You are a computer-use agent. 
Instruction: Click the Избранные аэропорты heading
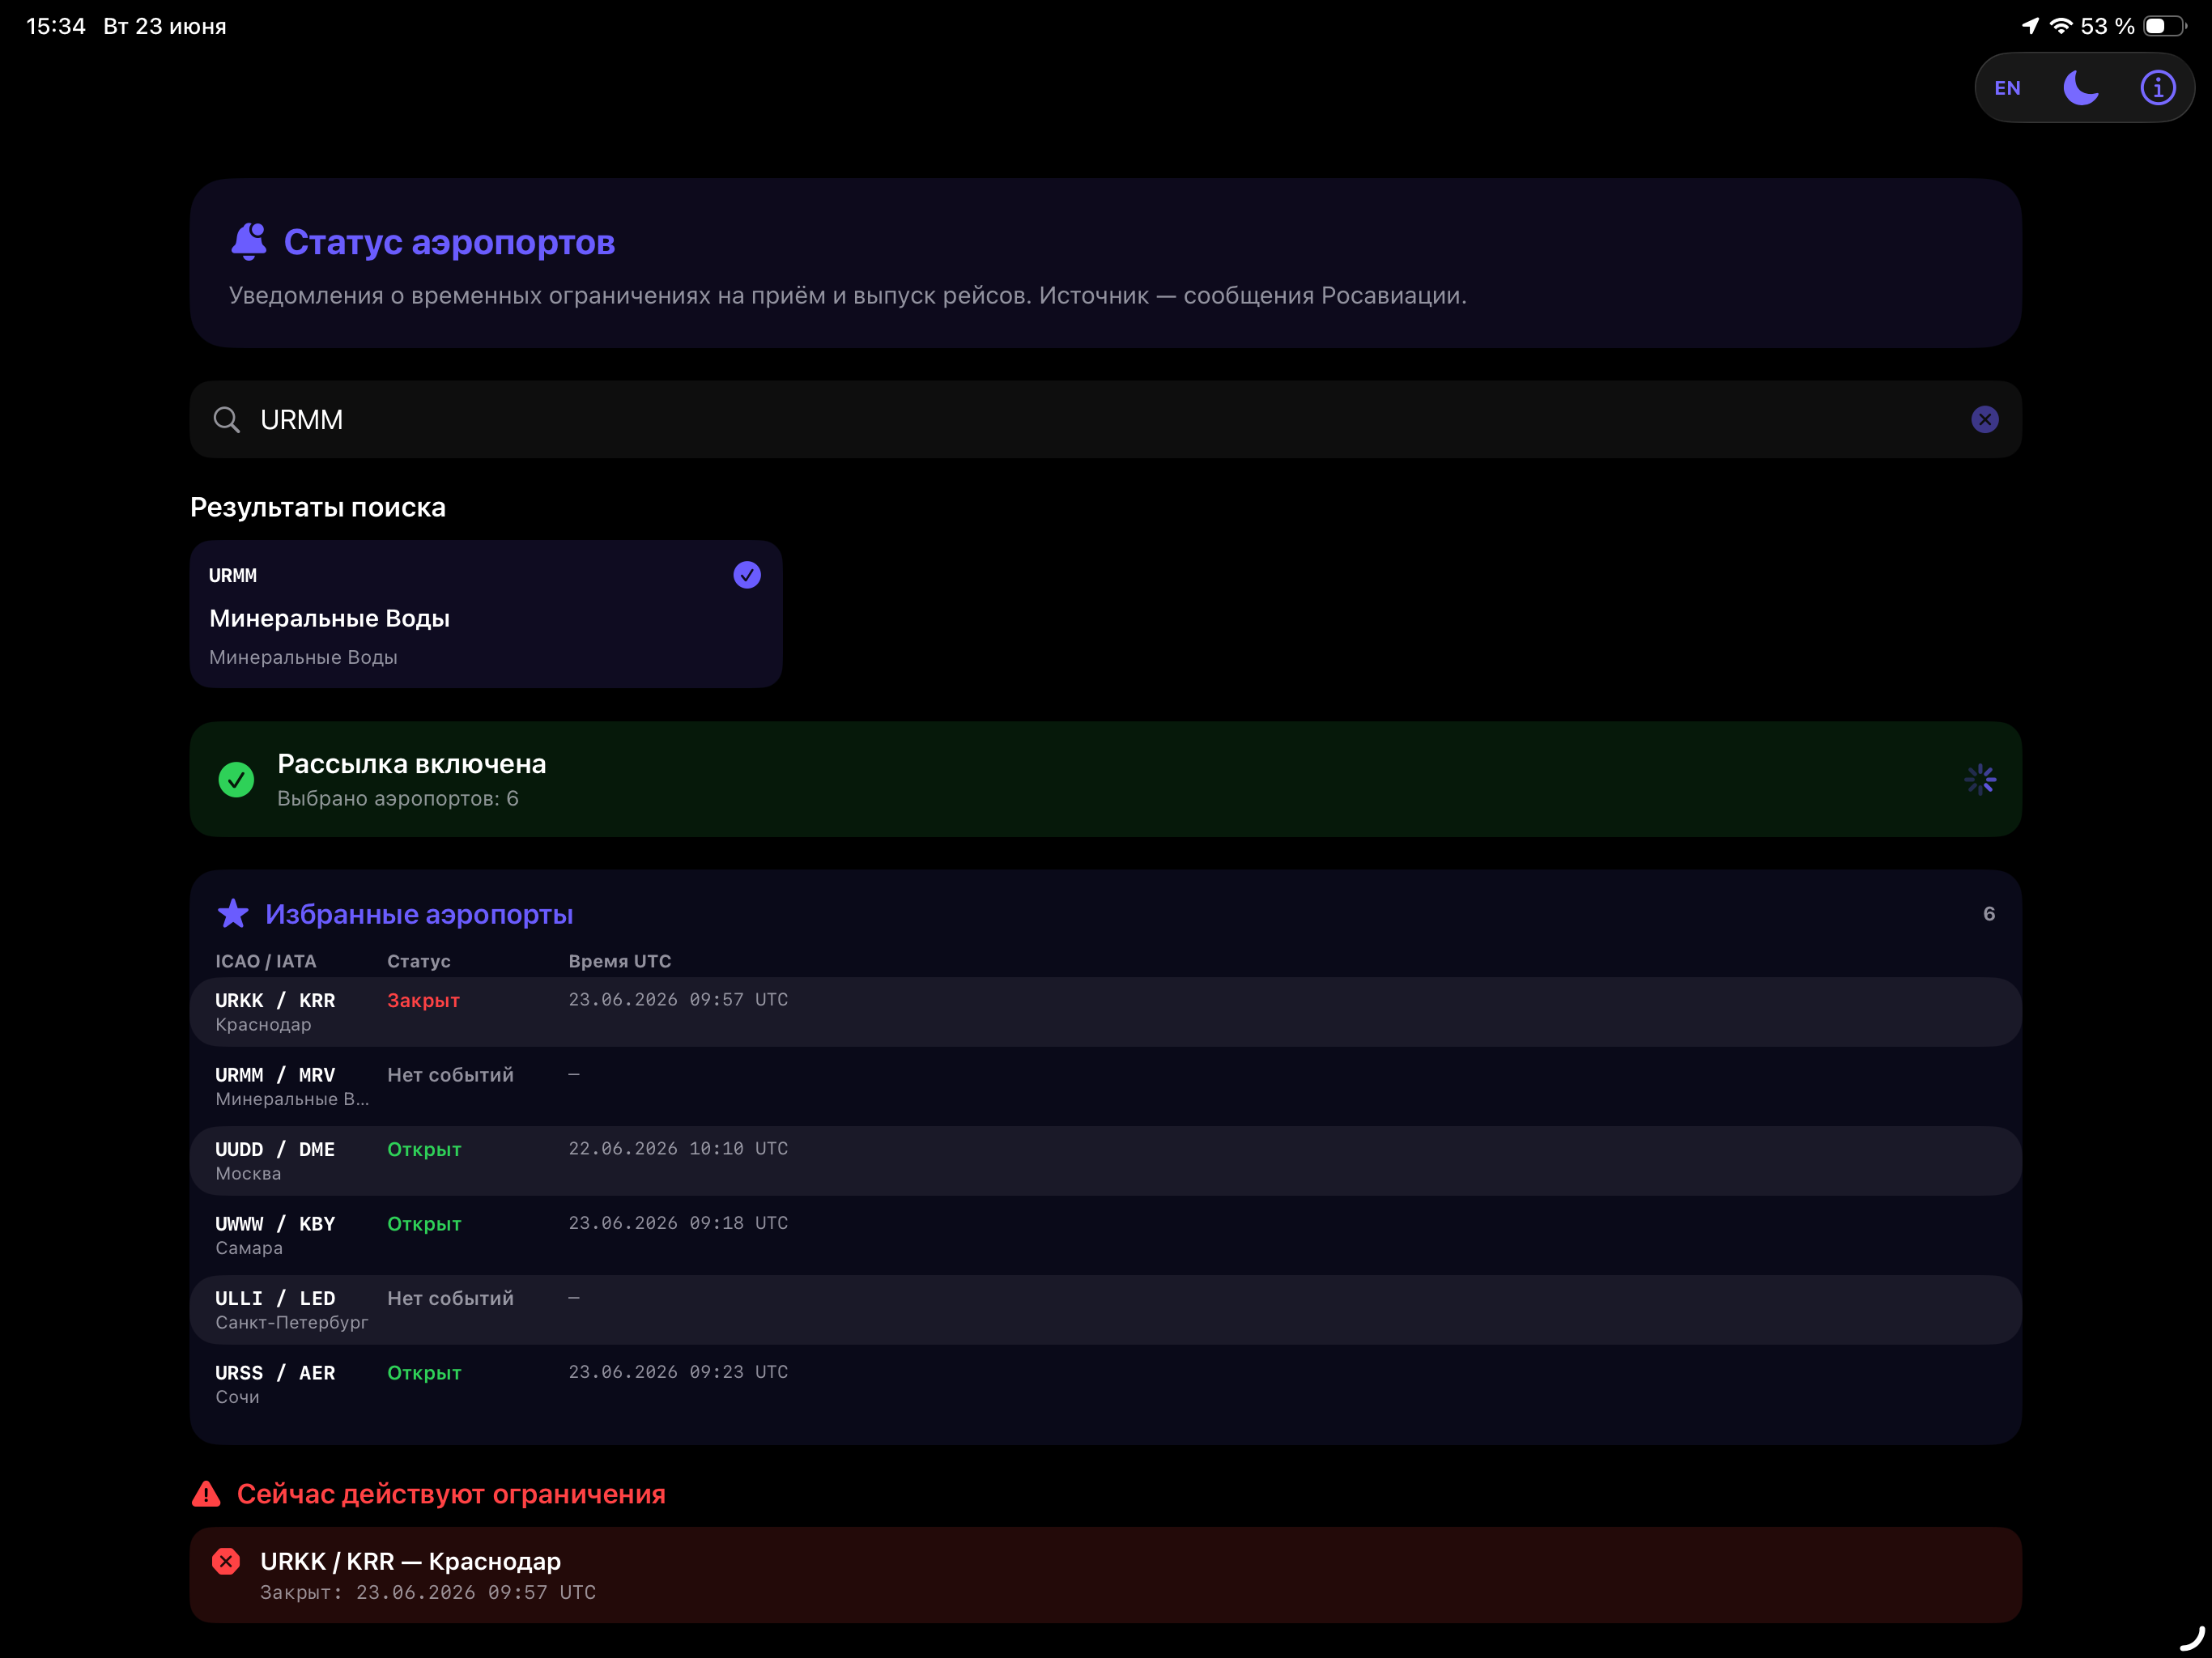coord(419,914)
